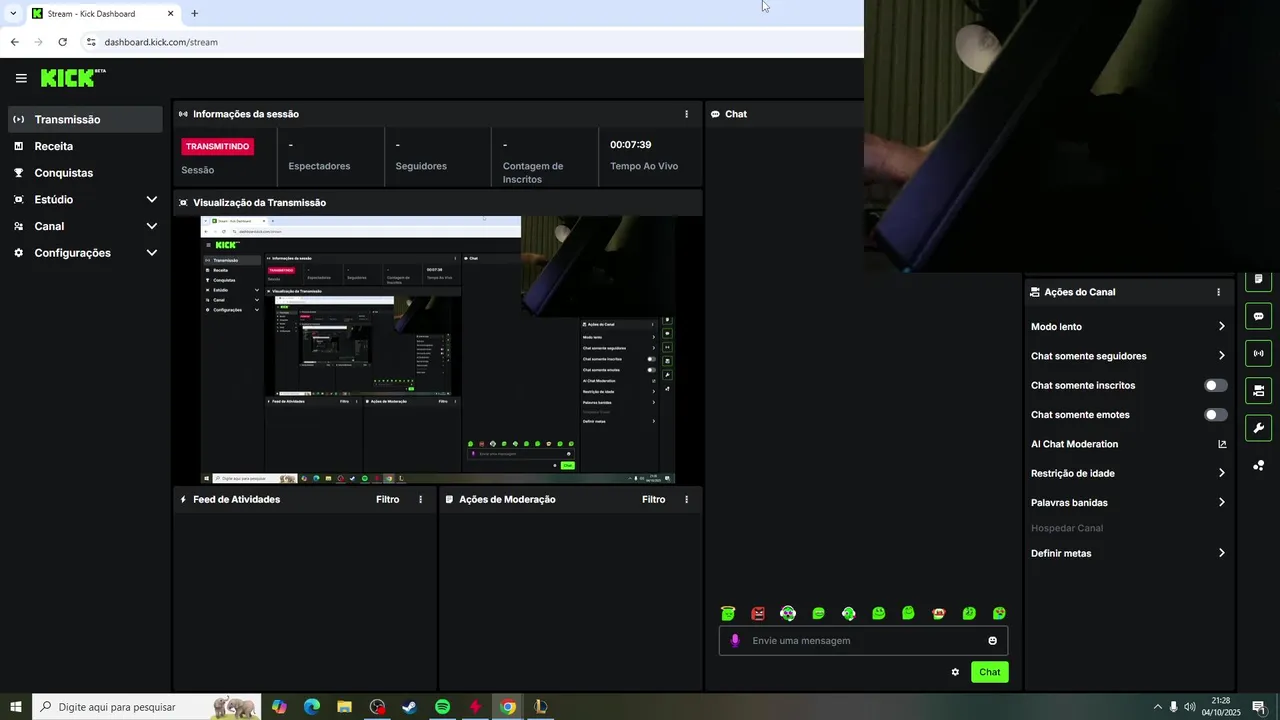Screen dimensions: 1280x720
Task: Close the Stream - Kick Dashboard tab
Action: pyautogui.click(x=170, y=14)
